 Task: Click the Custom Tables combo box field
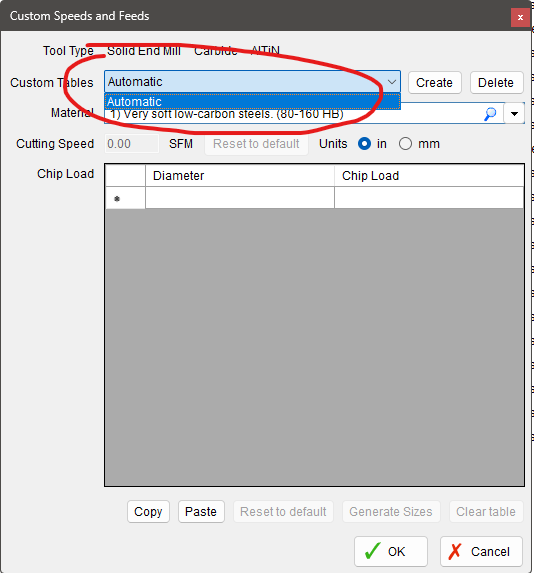[x=252, y=82]
